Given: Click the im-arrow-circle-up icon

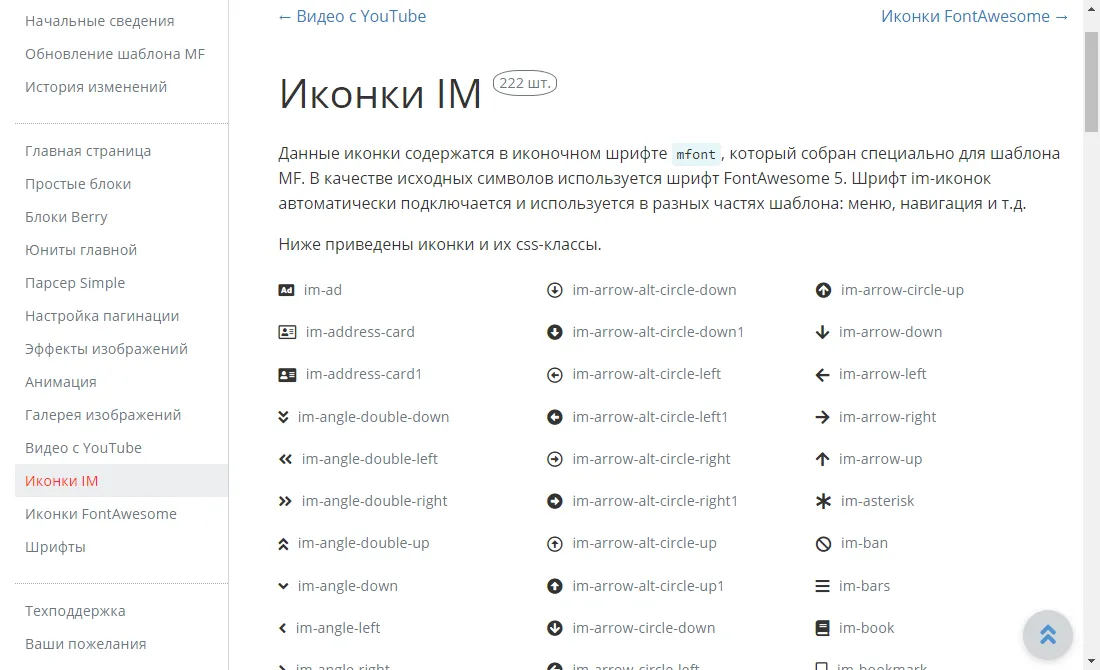Looking at the screenshot, I should 822,289.
